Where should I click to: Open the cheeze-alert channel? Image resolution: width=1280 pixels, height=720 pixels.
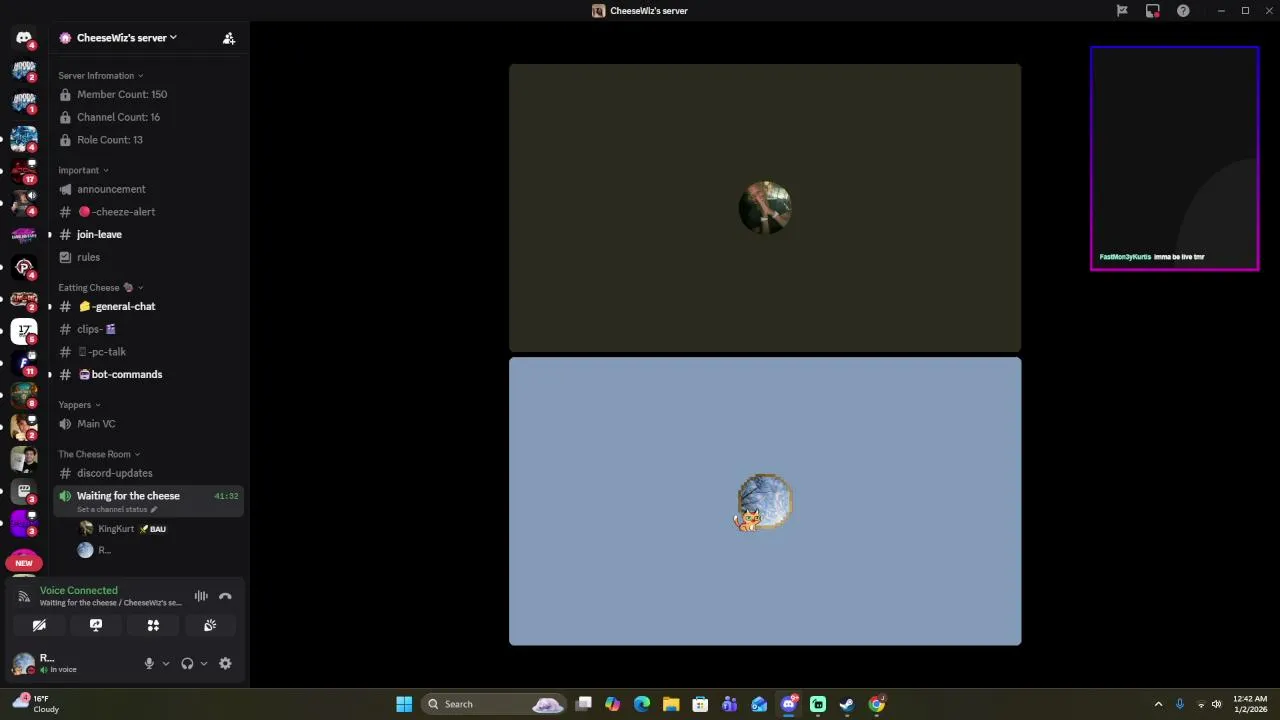click(x=149, y=212)
